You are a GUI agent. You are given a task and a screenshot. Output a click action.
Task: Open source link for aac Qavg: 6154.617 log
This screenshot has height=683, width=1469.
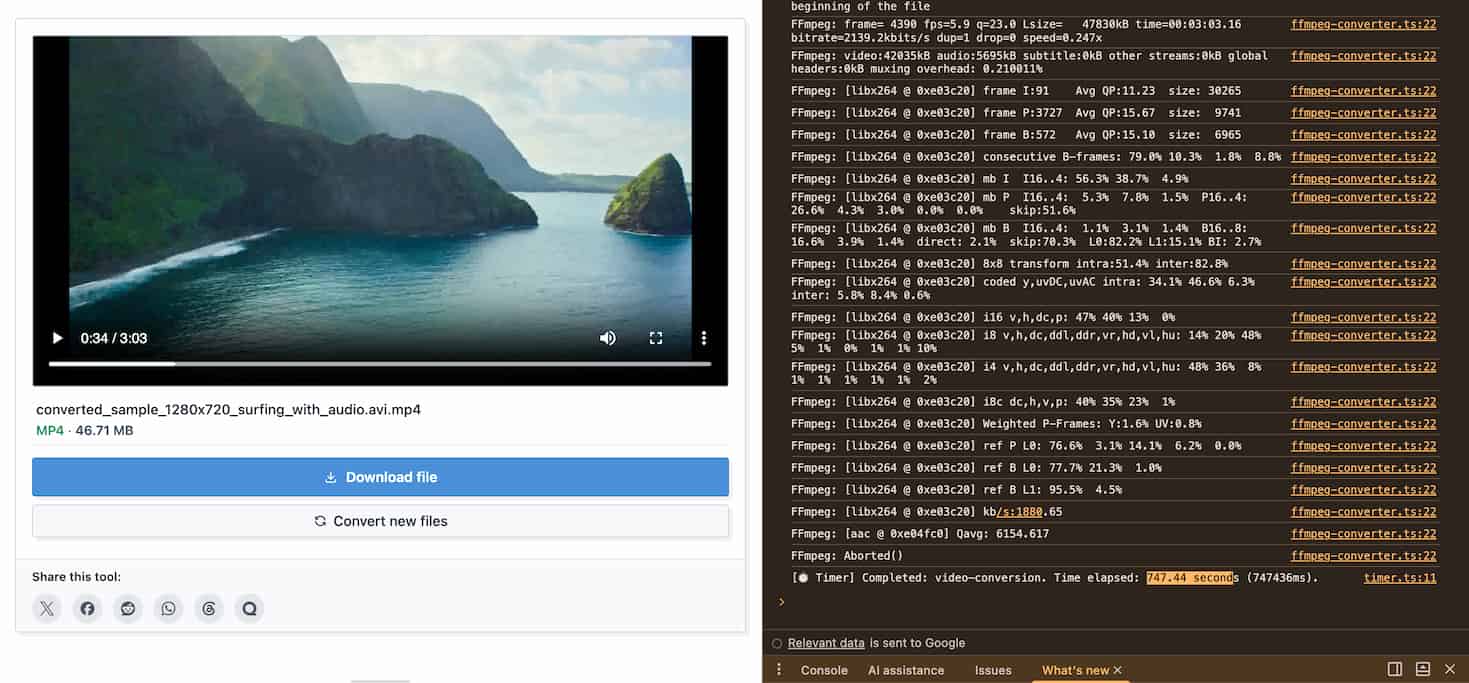click(x=1363, y=534)
